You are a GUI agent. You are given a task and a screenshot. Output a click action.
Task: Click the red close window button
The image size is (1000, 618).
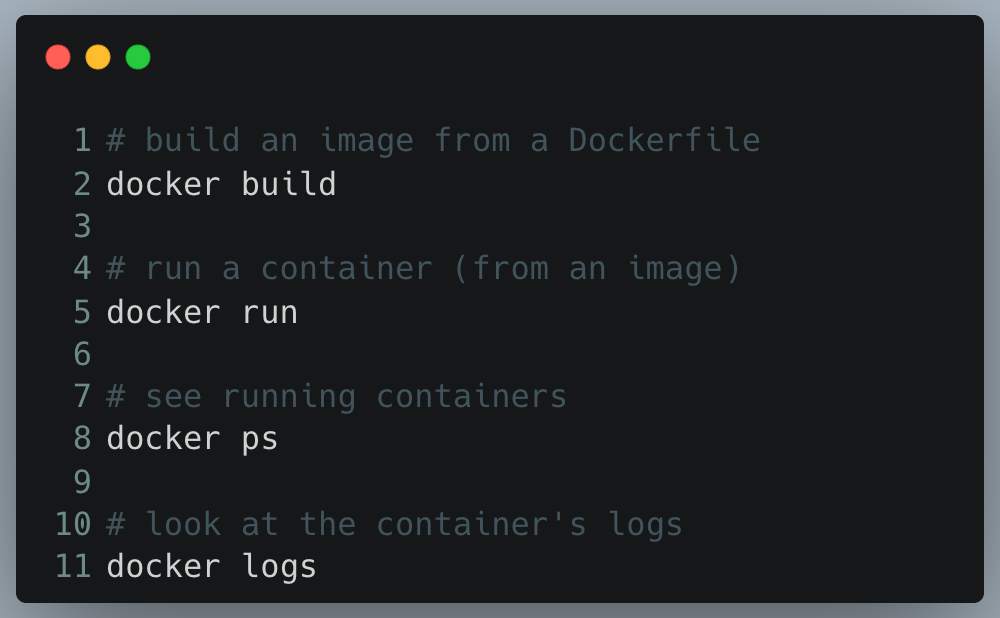click(58, 57)
